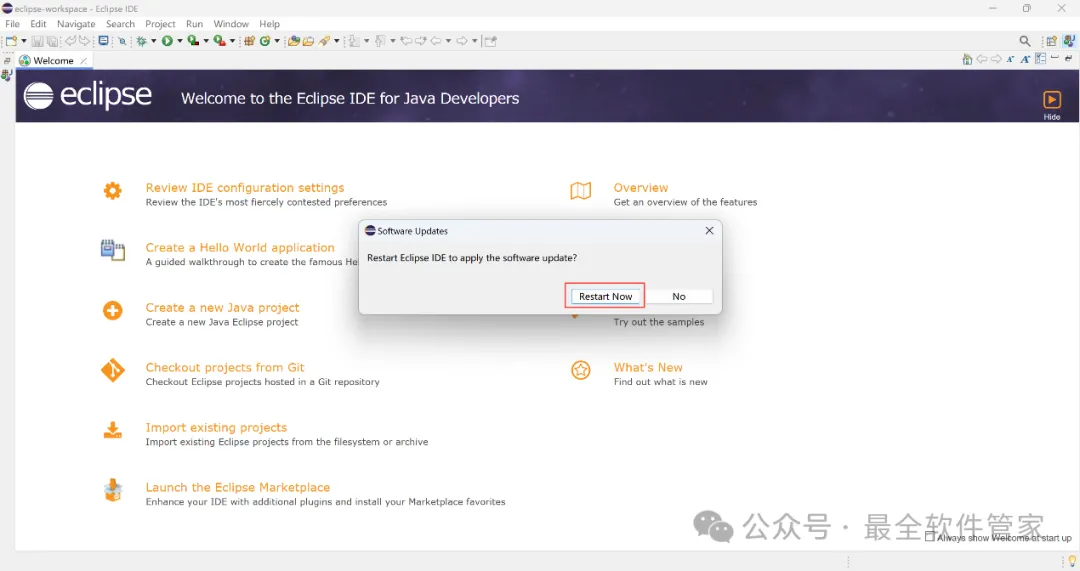Viewport: 1080px width, 571px height.
Task: Click the What's New star icon
Action: (x=581, y=371)
